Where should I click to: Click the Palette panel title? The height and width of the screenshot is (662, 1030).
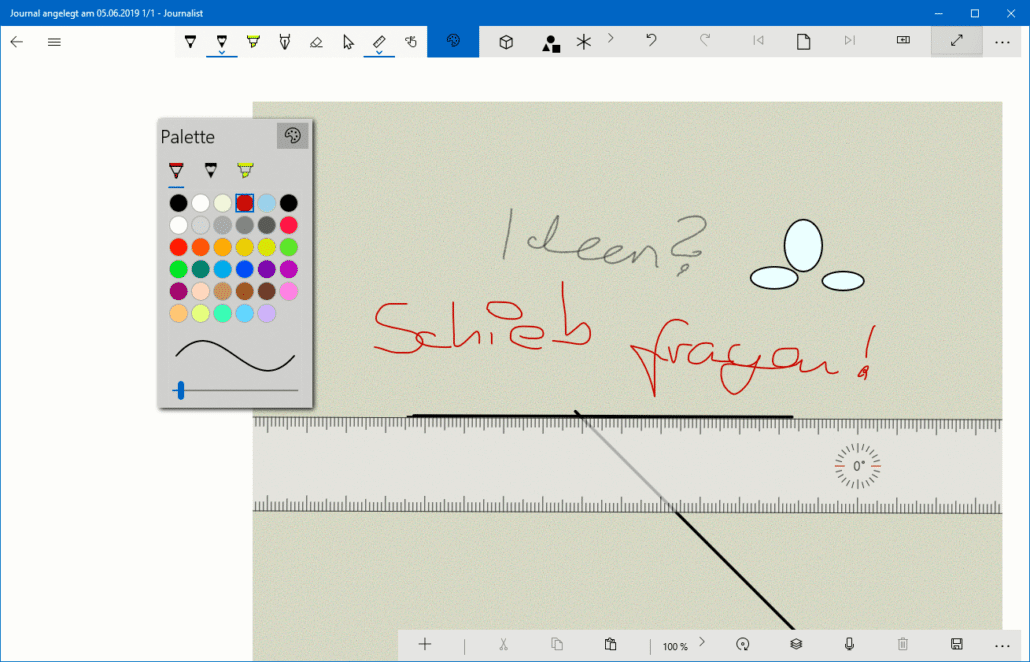coord(188,137)
